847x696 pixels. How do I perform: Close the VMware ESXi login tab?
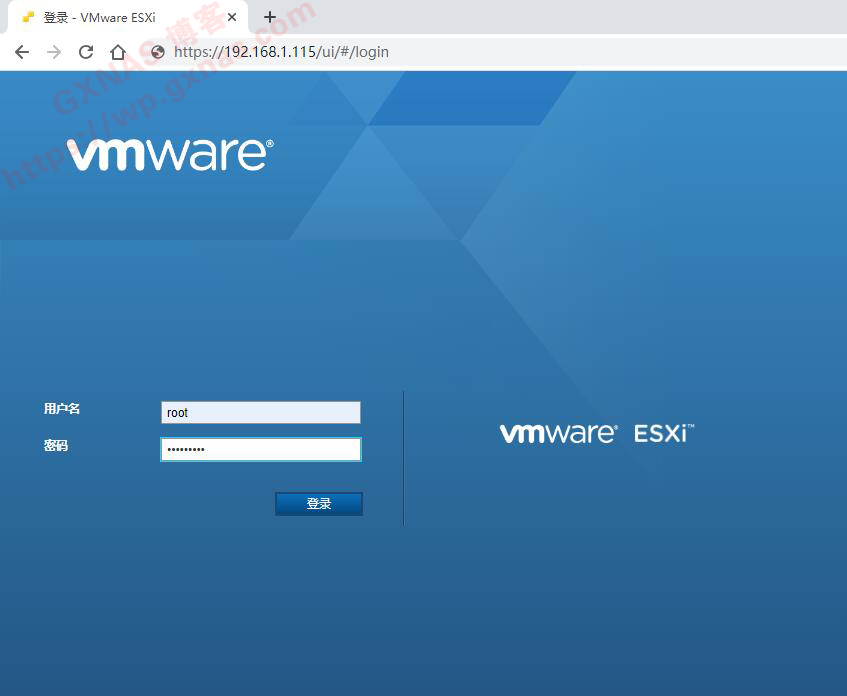232,17
